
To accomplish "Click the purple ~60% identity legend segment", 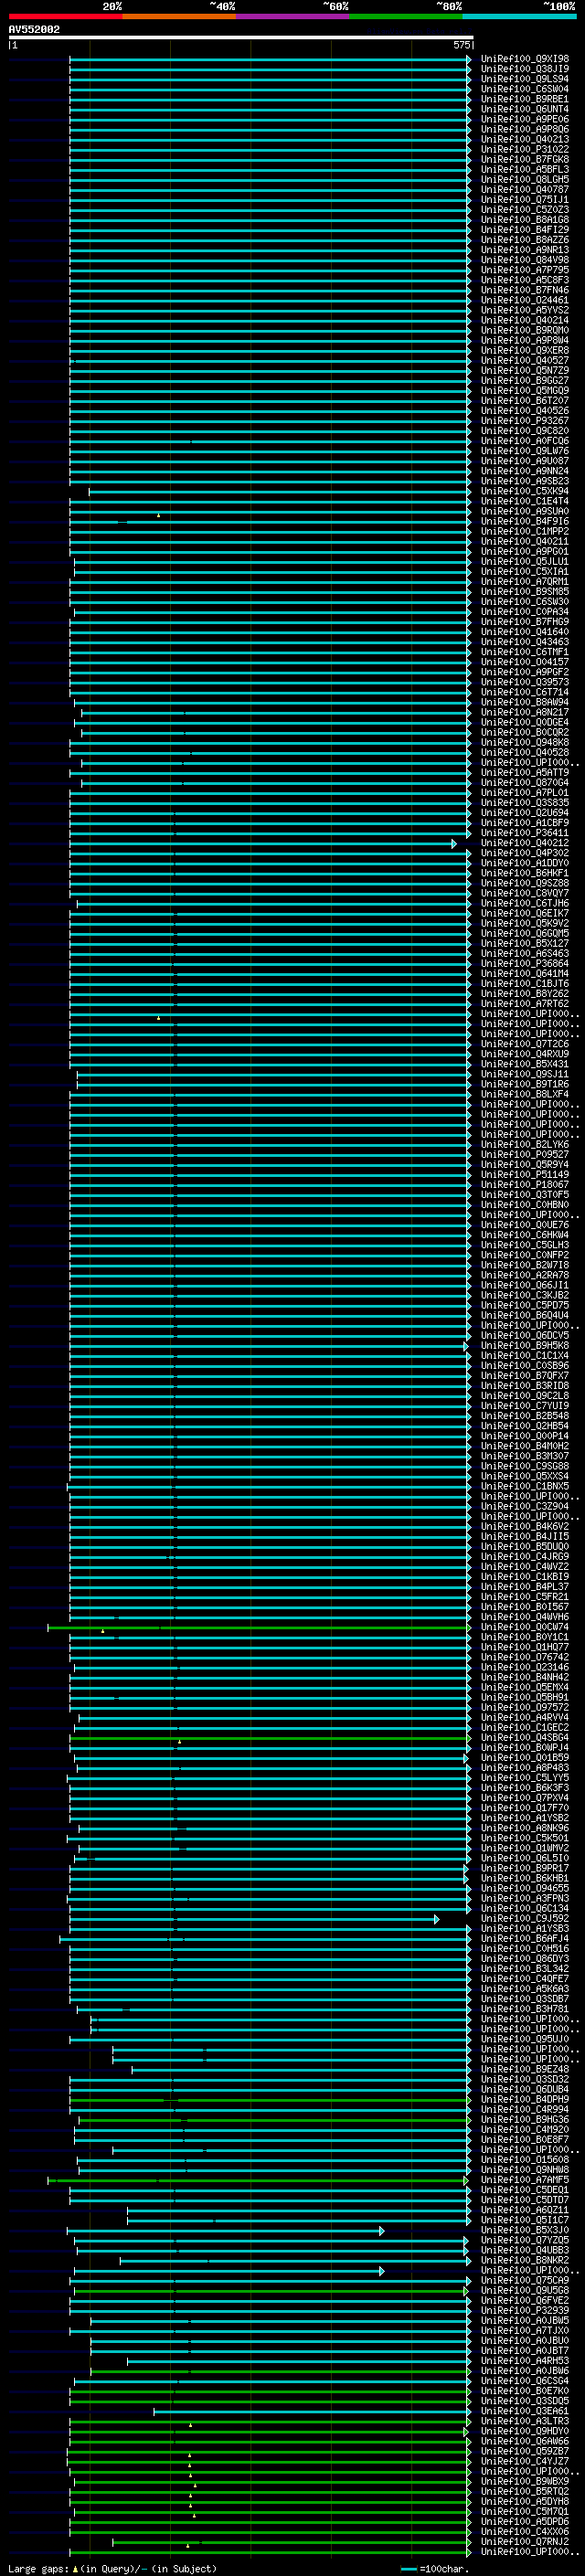I will tap(293, 16).
